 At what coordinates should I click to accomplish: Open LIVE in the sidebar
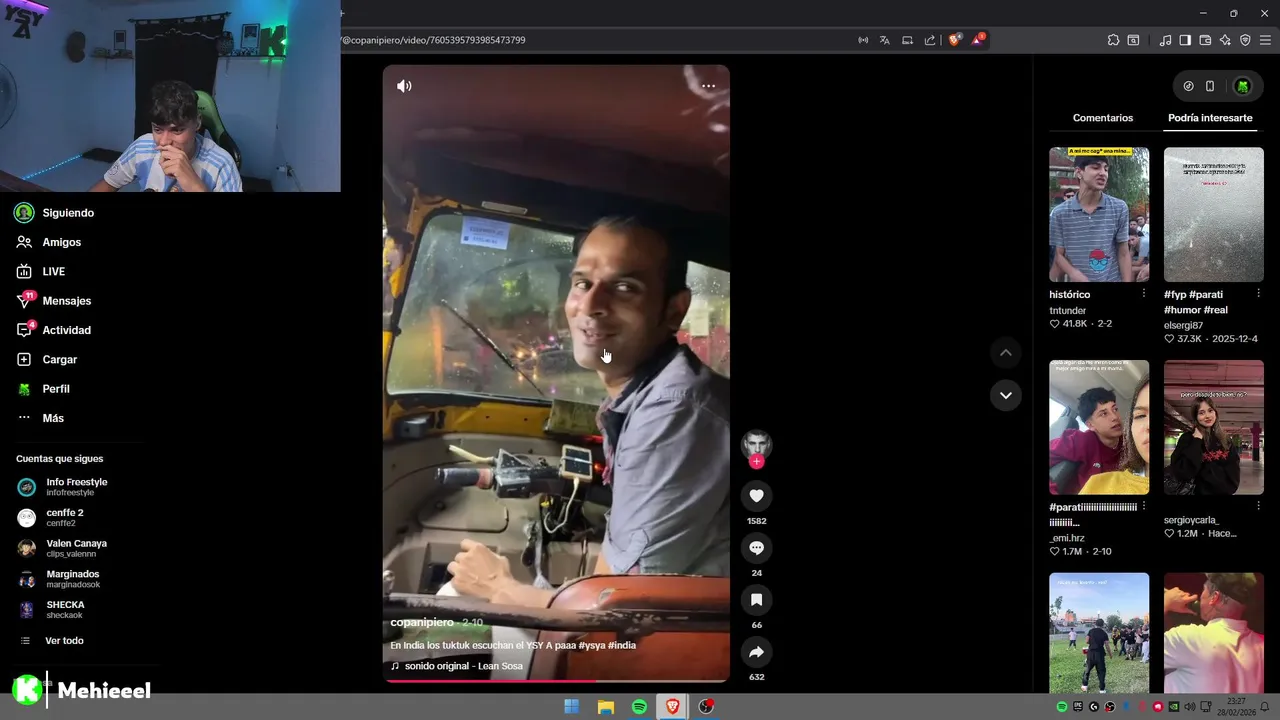click(42, 271)
